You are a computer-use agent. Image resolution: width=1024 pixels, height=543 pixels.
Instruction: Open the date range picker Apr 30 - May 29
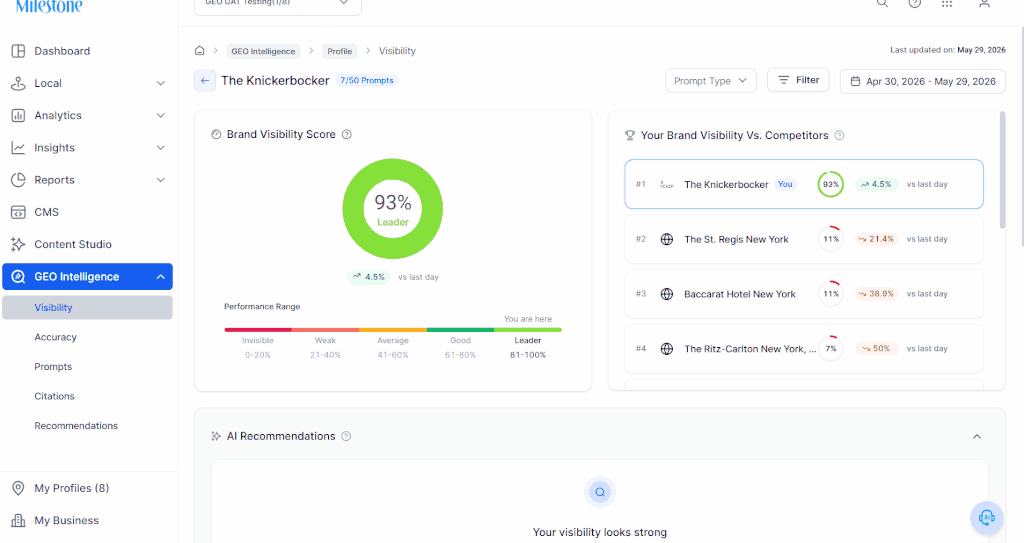(x=923, y=81)
